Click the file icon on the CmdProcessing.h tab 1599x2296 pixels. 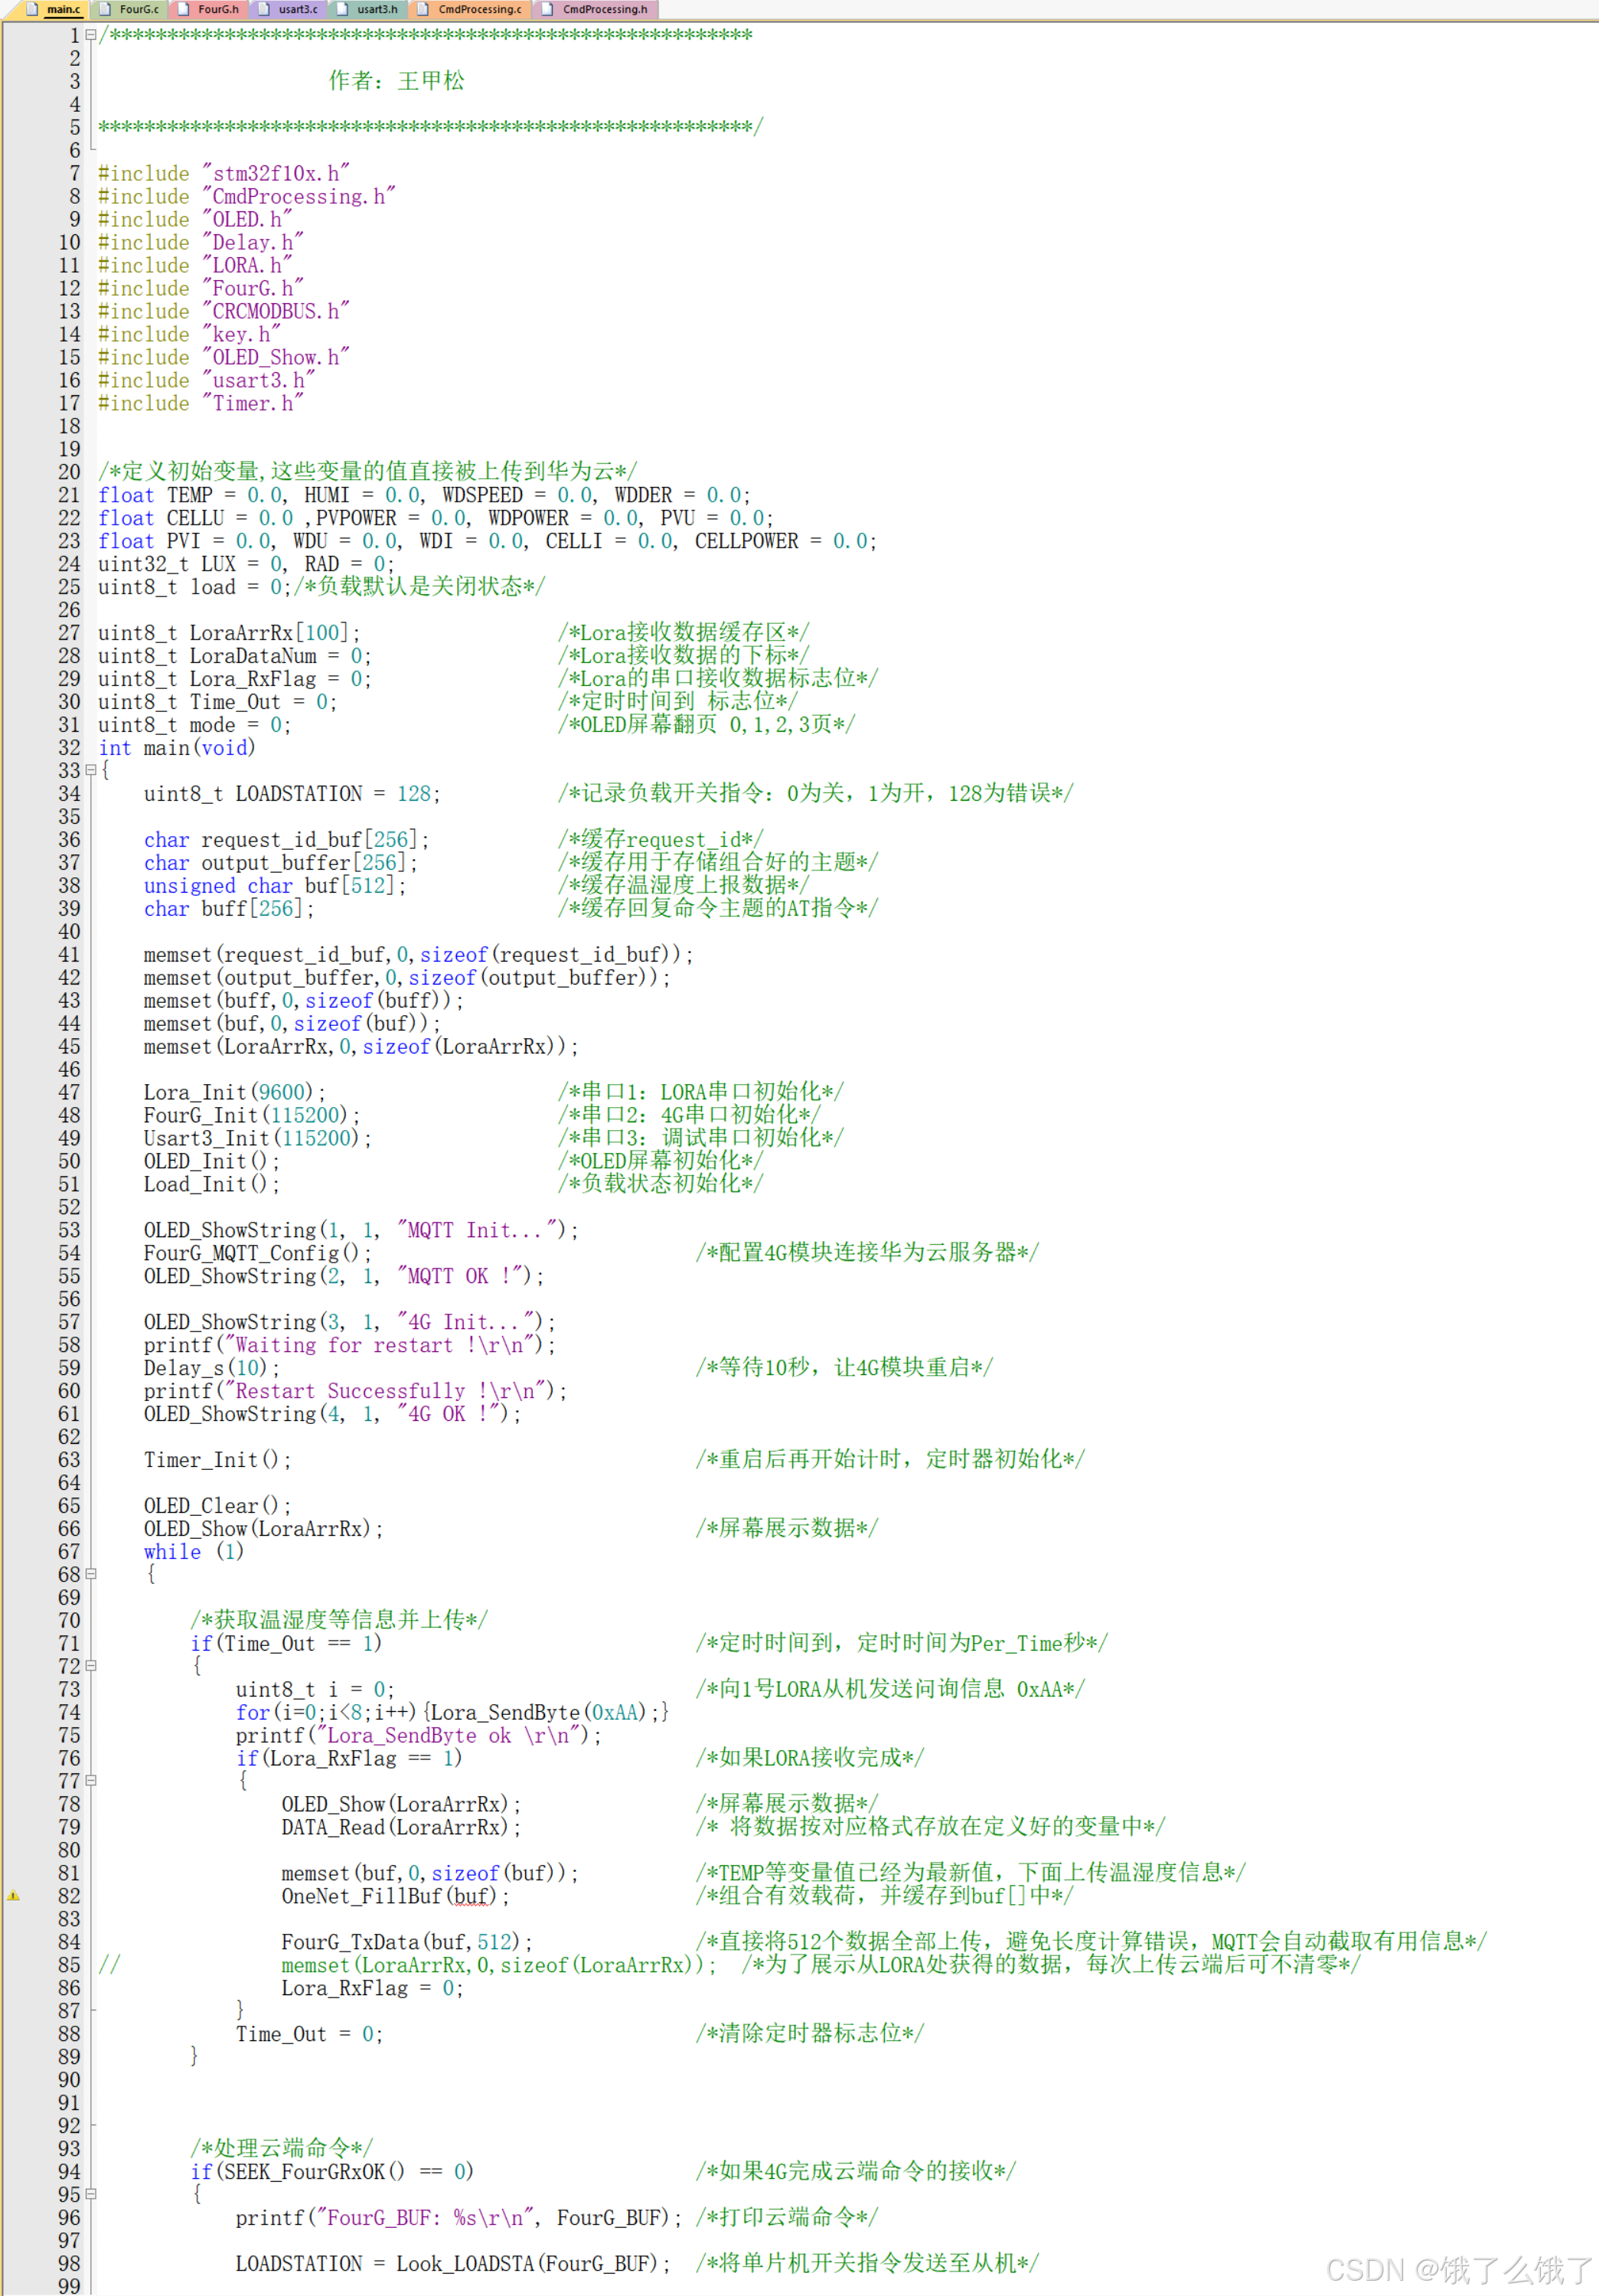pyautogui.click(x=547, y=9)
